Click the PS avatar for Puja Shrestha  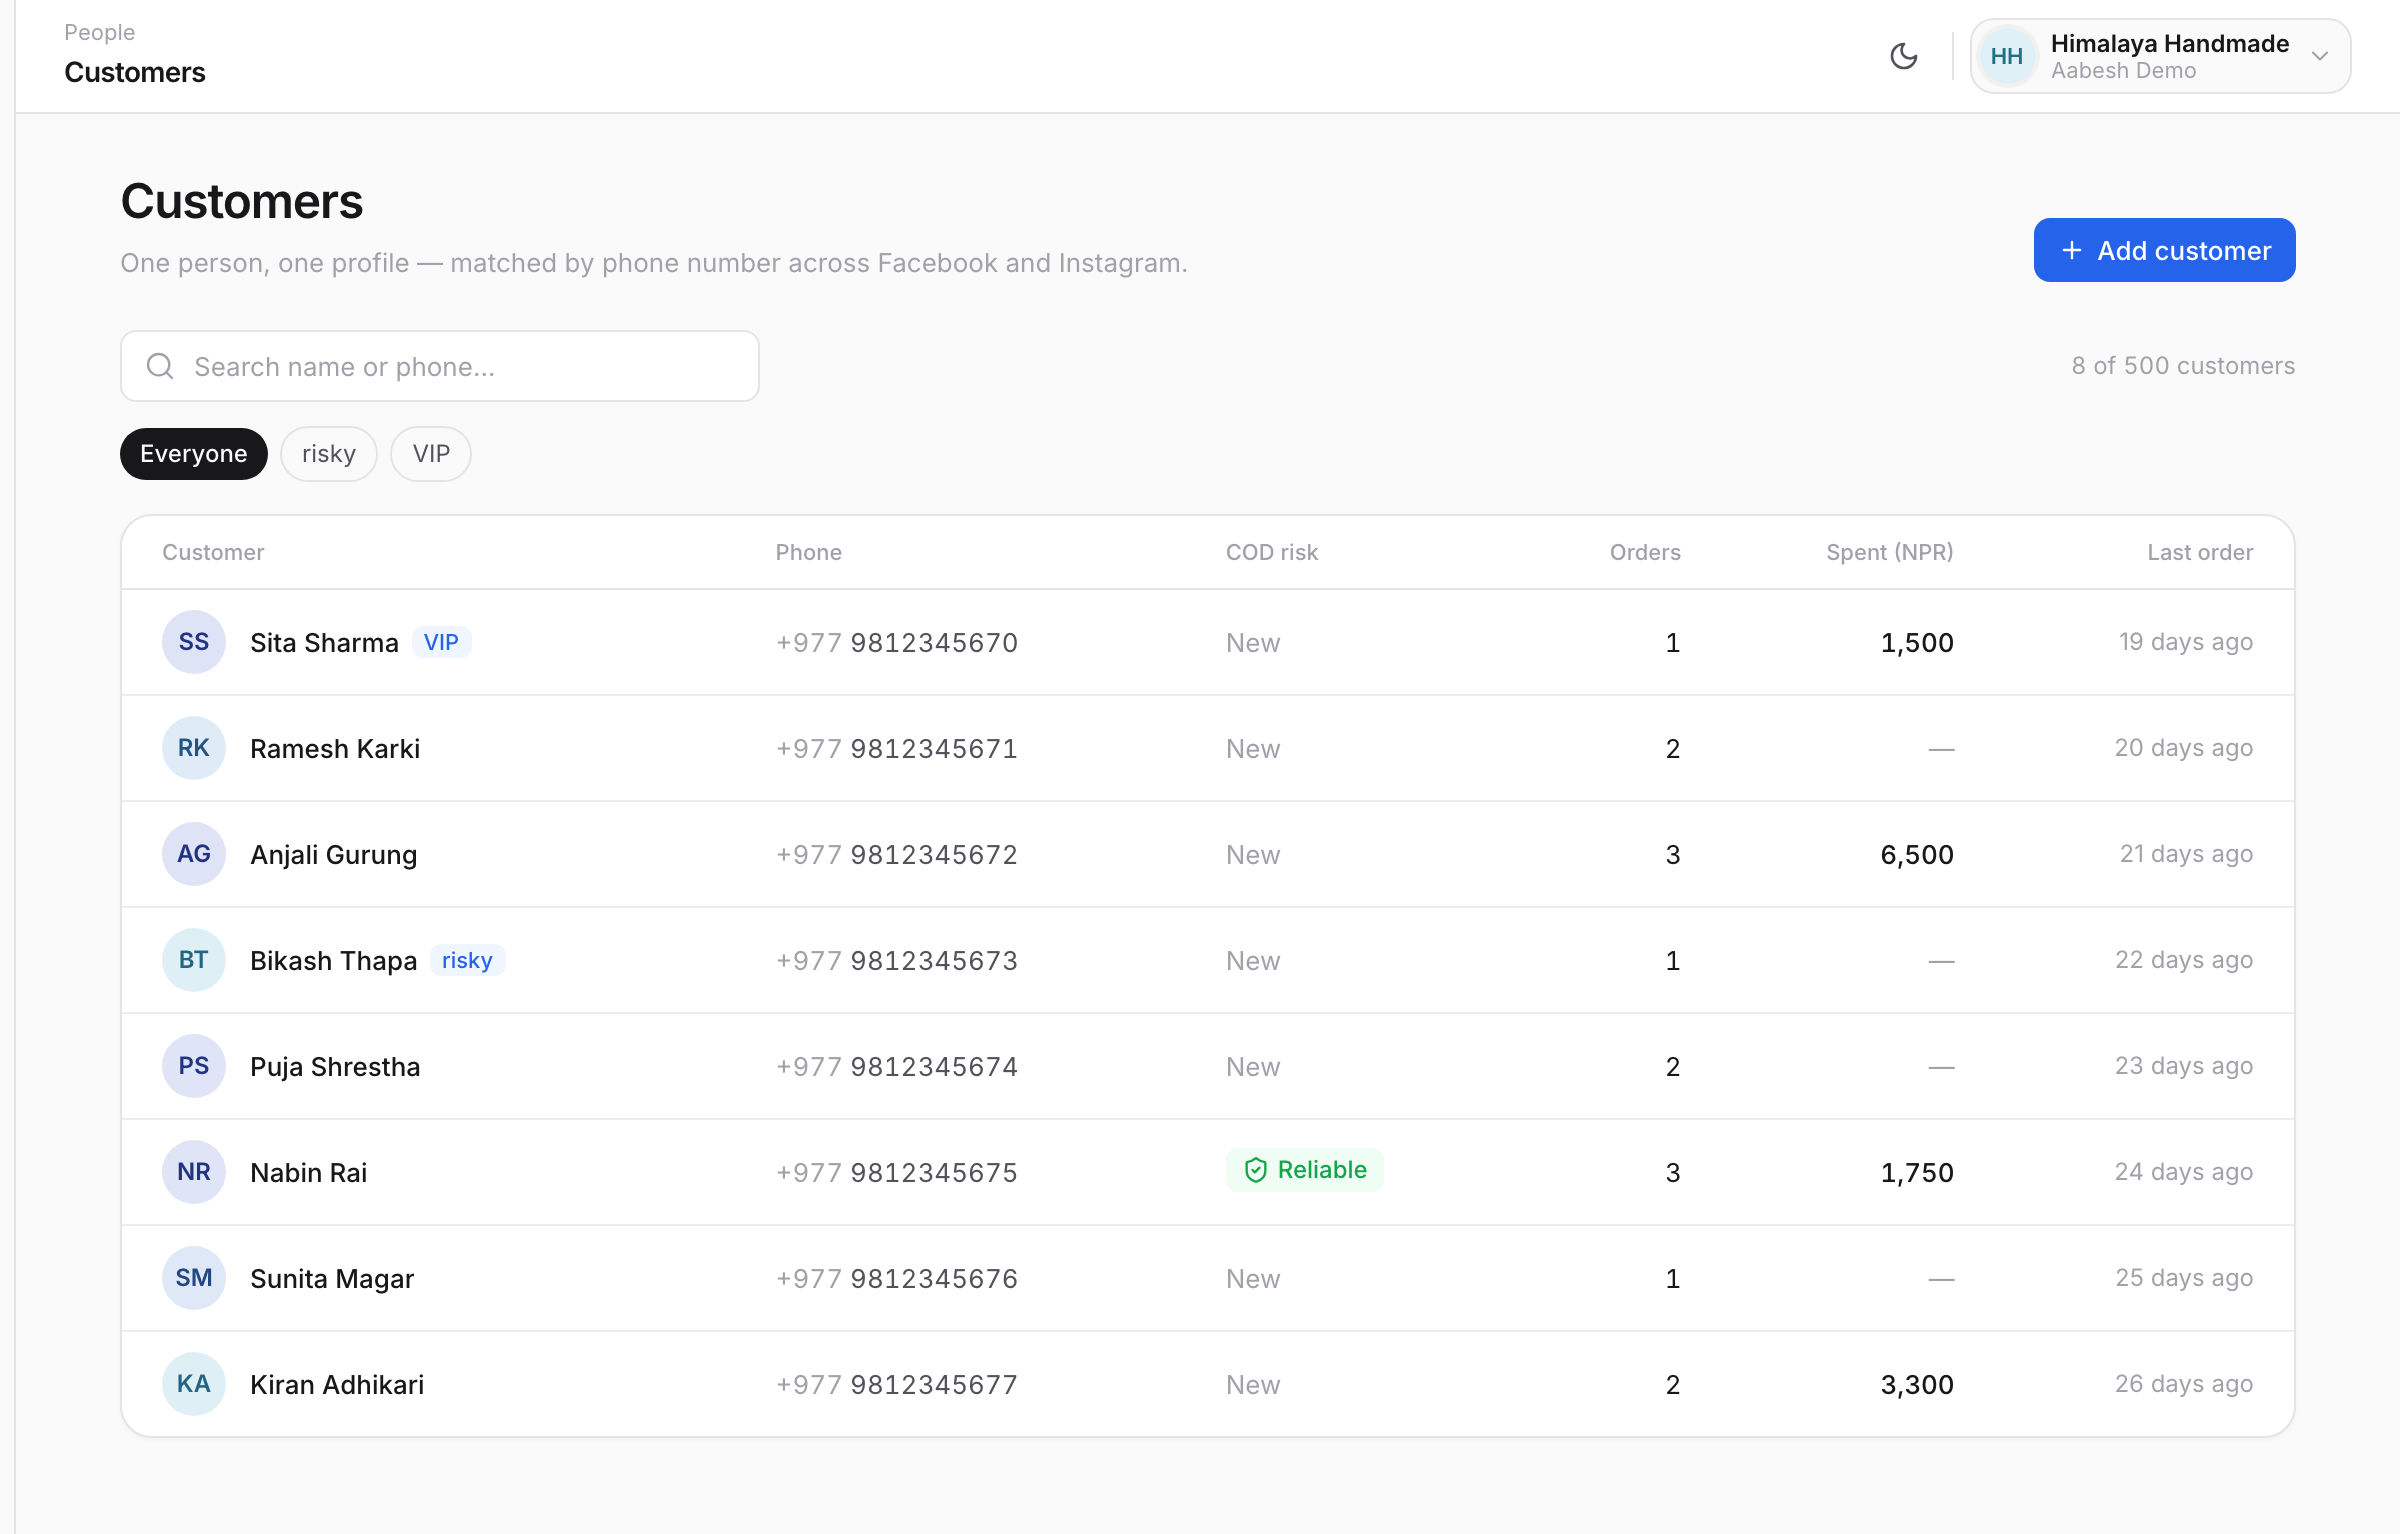(x=194, y=1066)
